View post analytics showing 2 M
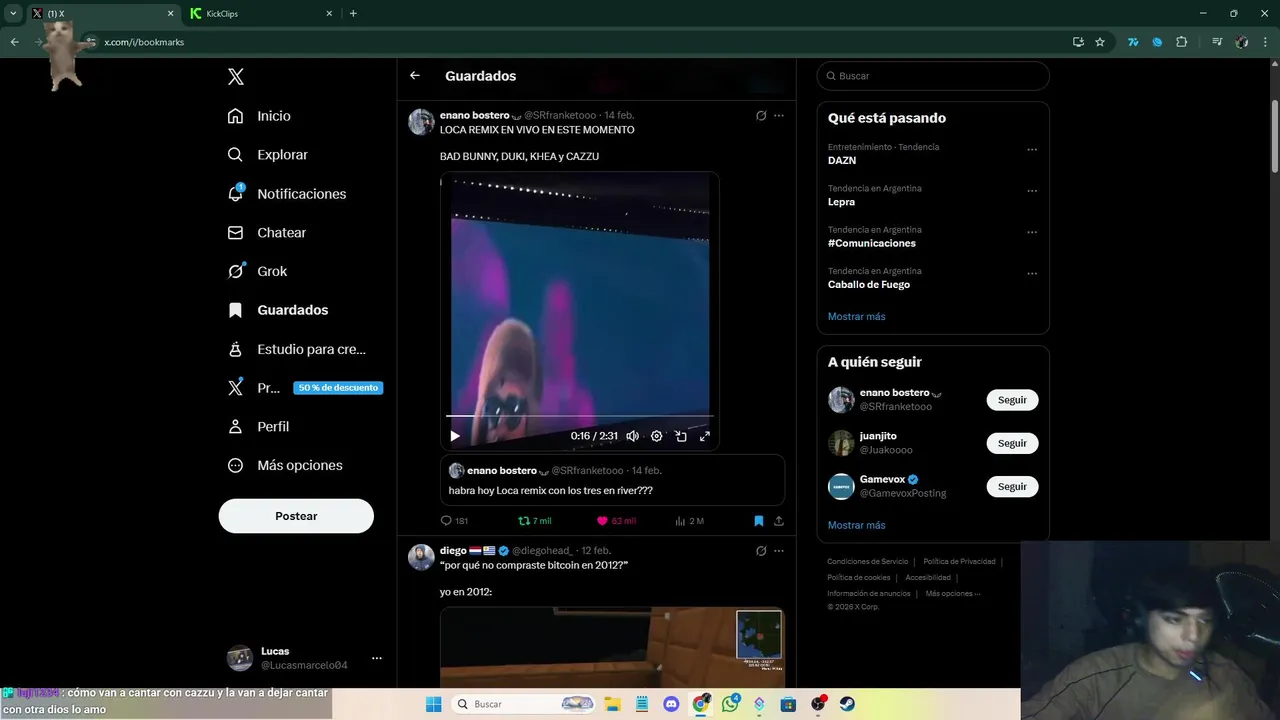Viewport: 1280px width, 720px height. (689, 521)
